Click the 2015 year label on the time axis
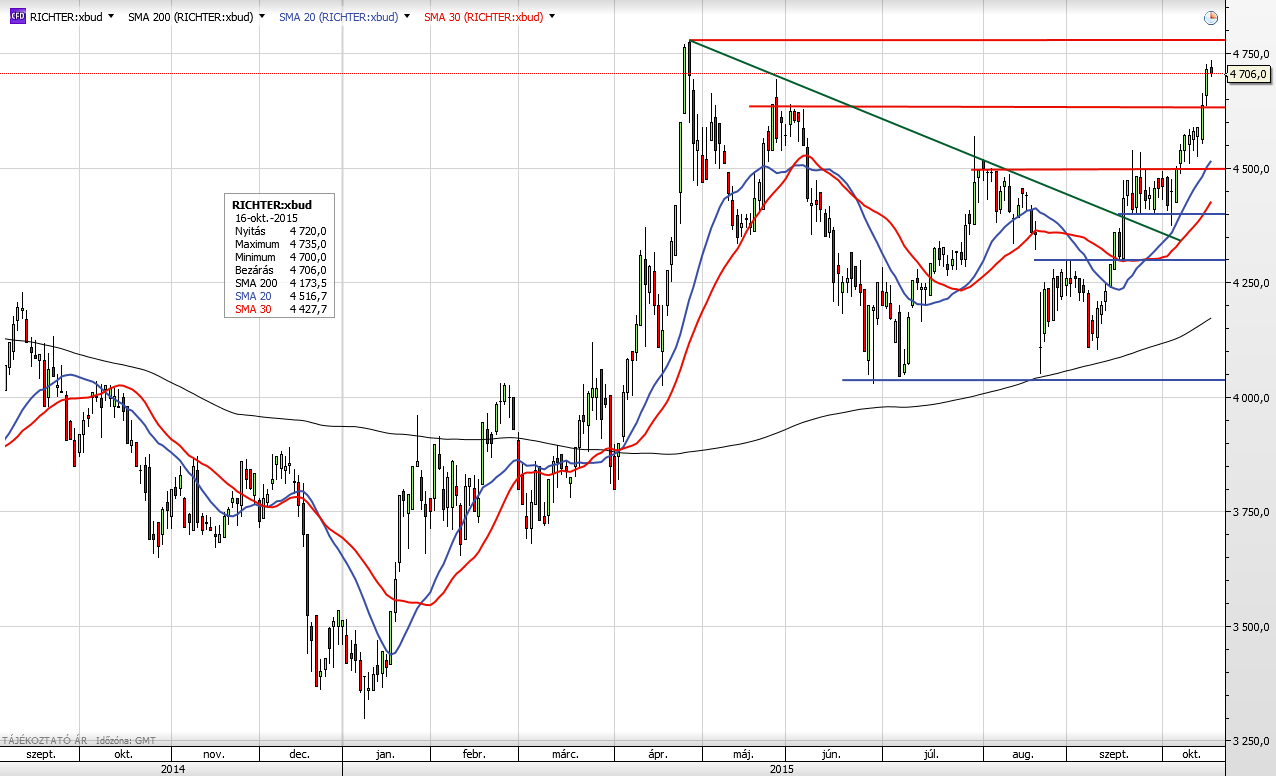This screenshot has height=776, width=1276. pos(782,768)
